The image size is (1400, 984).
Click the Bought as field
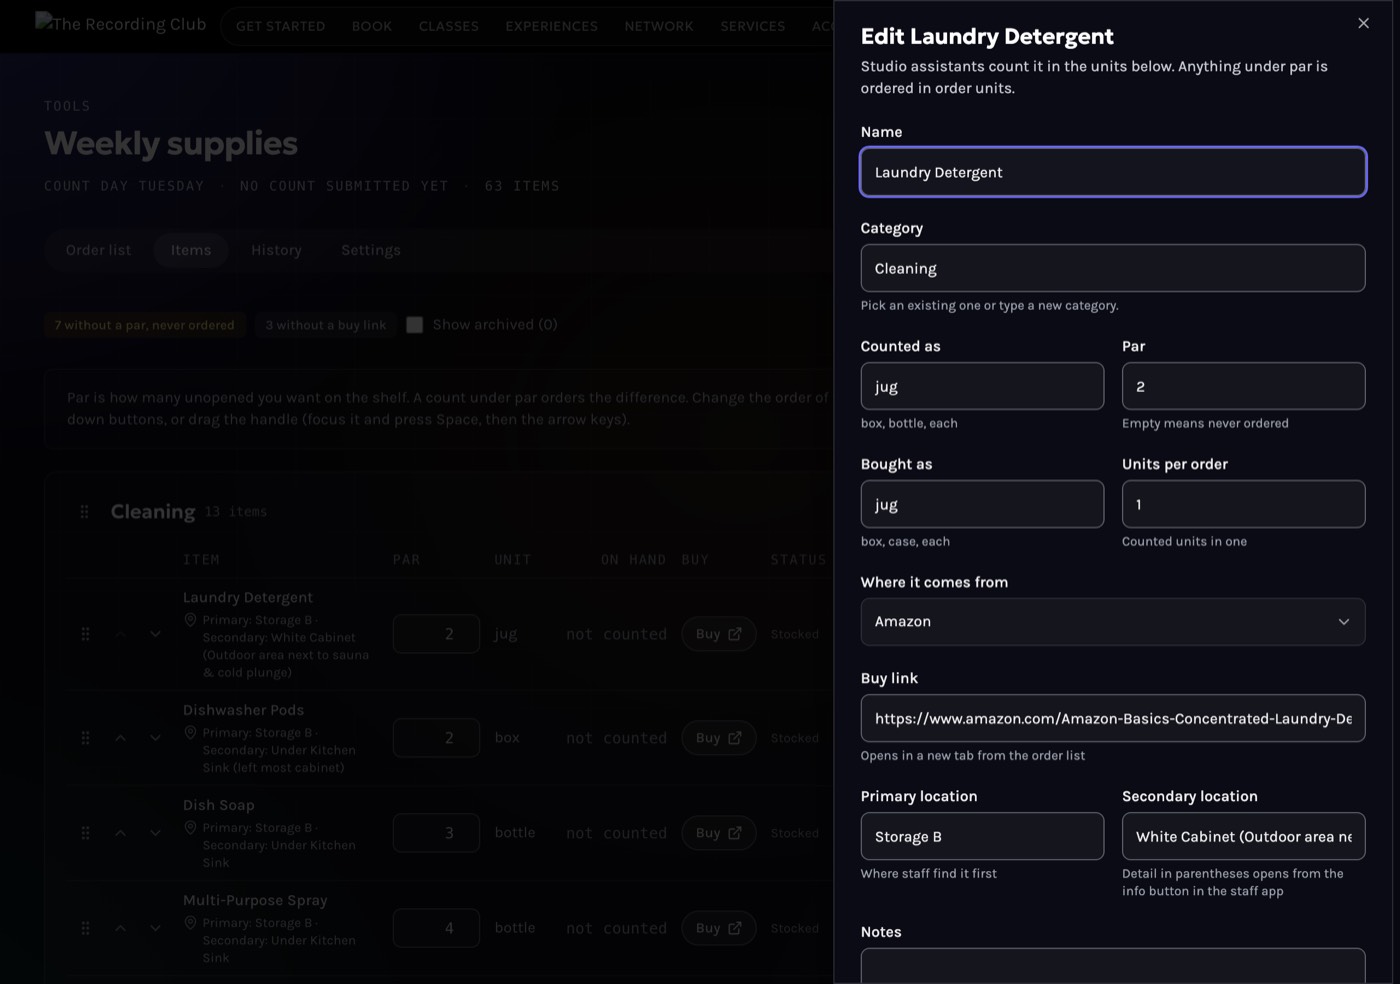coord(982,504)
